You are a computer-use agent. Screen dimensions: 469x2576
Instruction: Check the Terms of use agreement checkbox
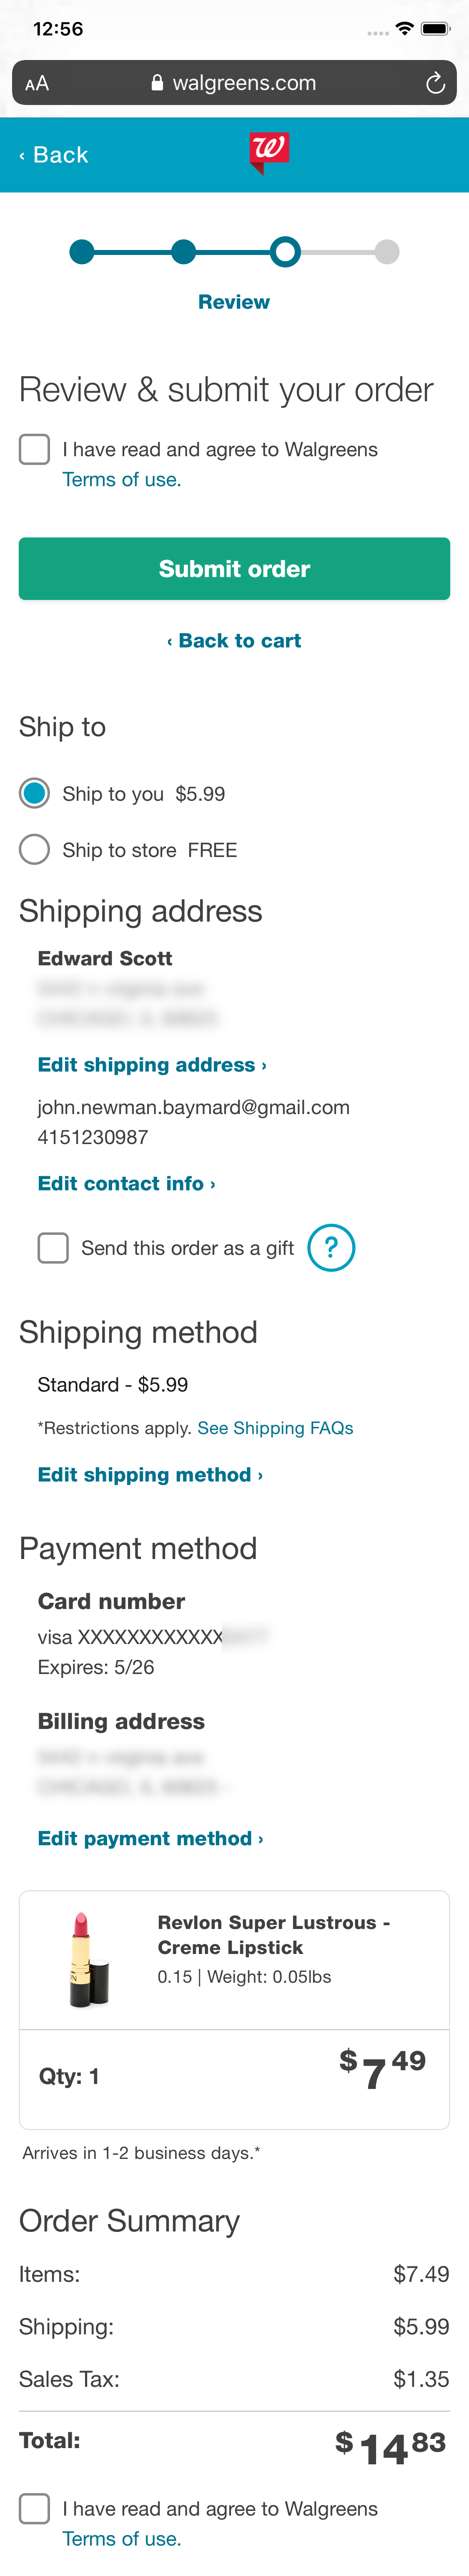pos(34,450)
